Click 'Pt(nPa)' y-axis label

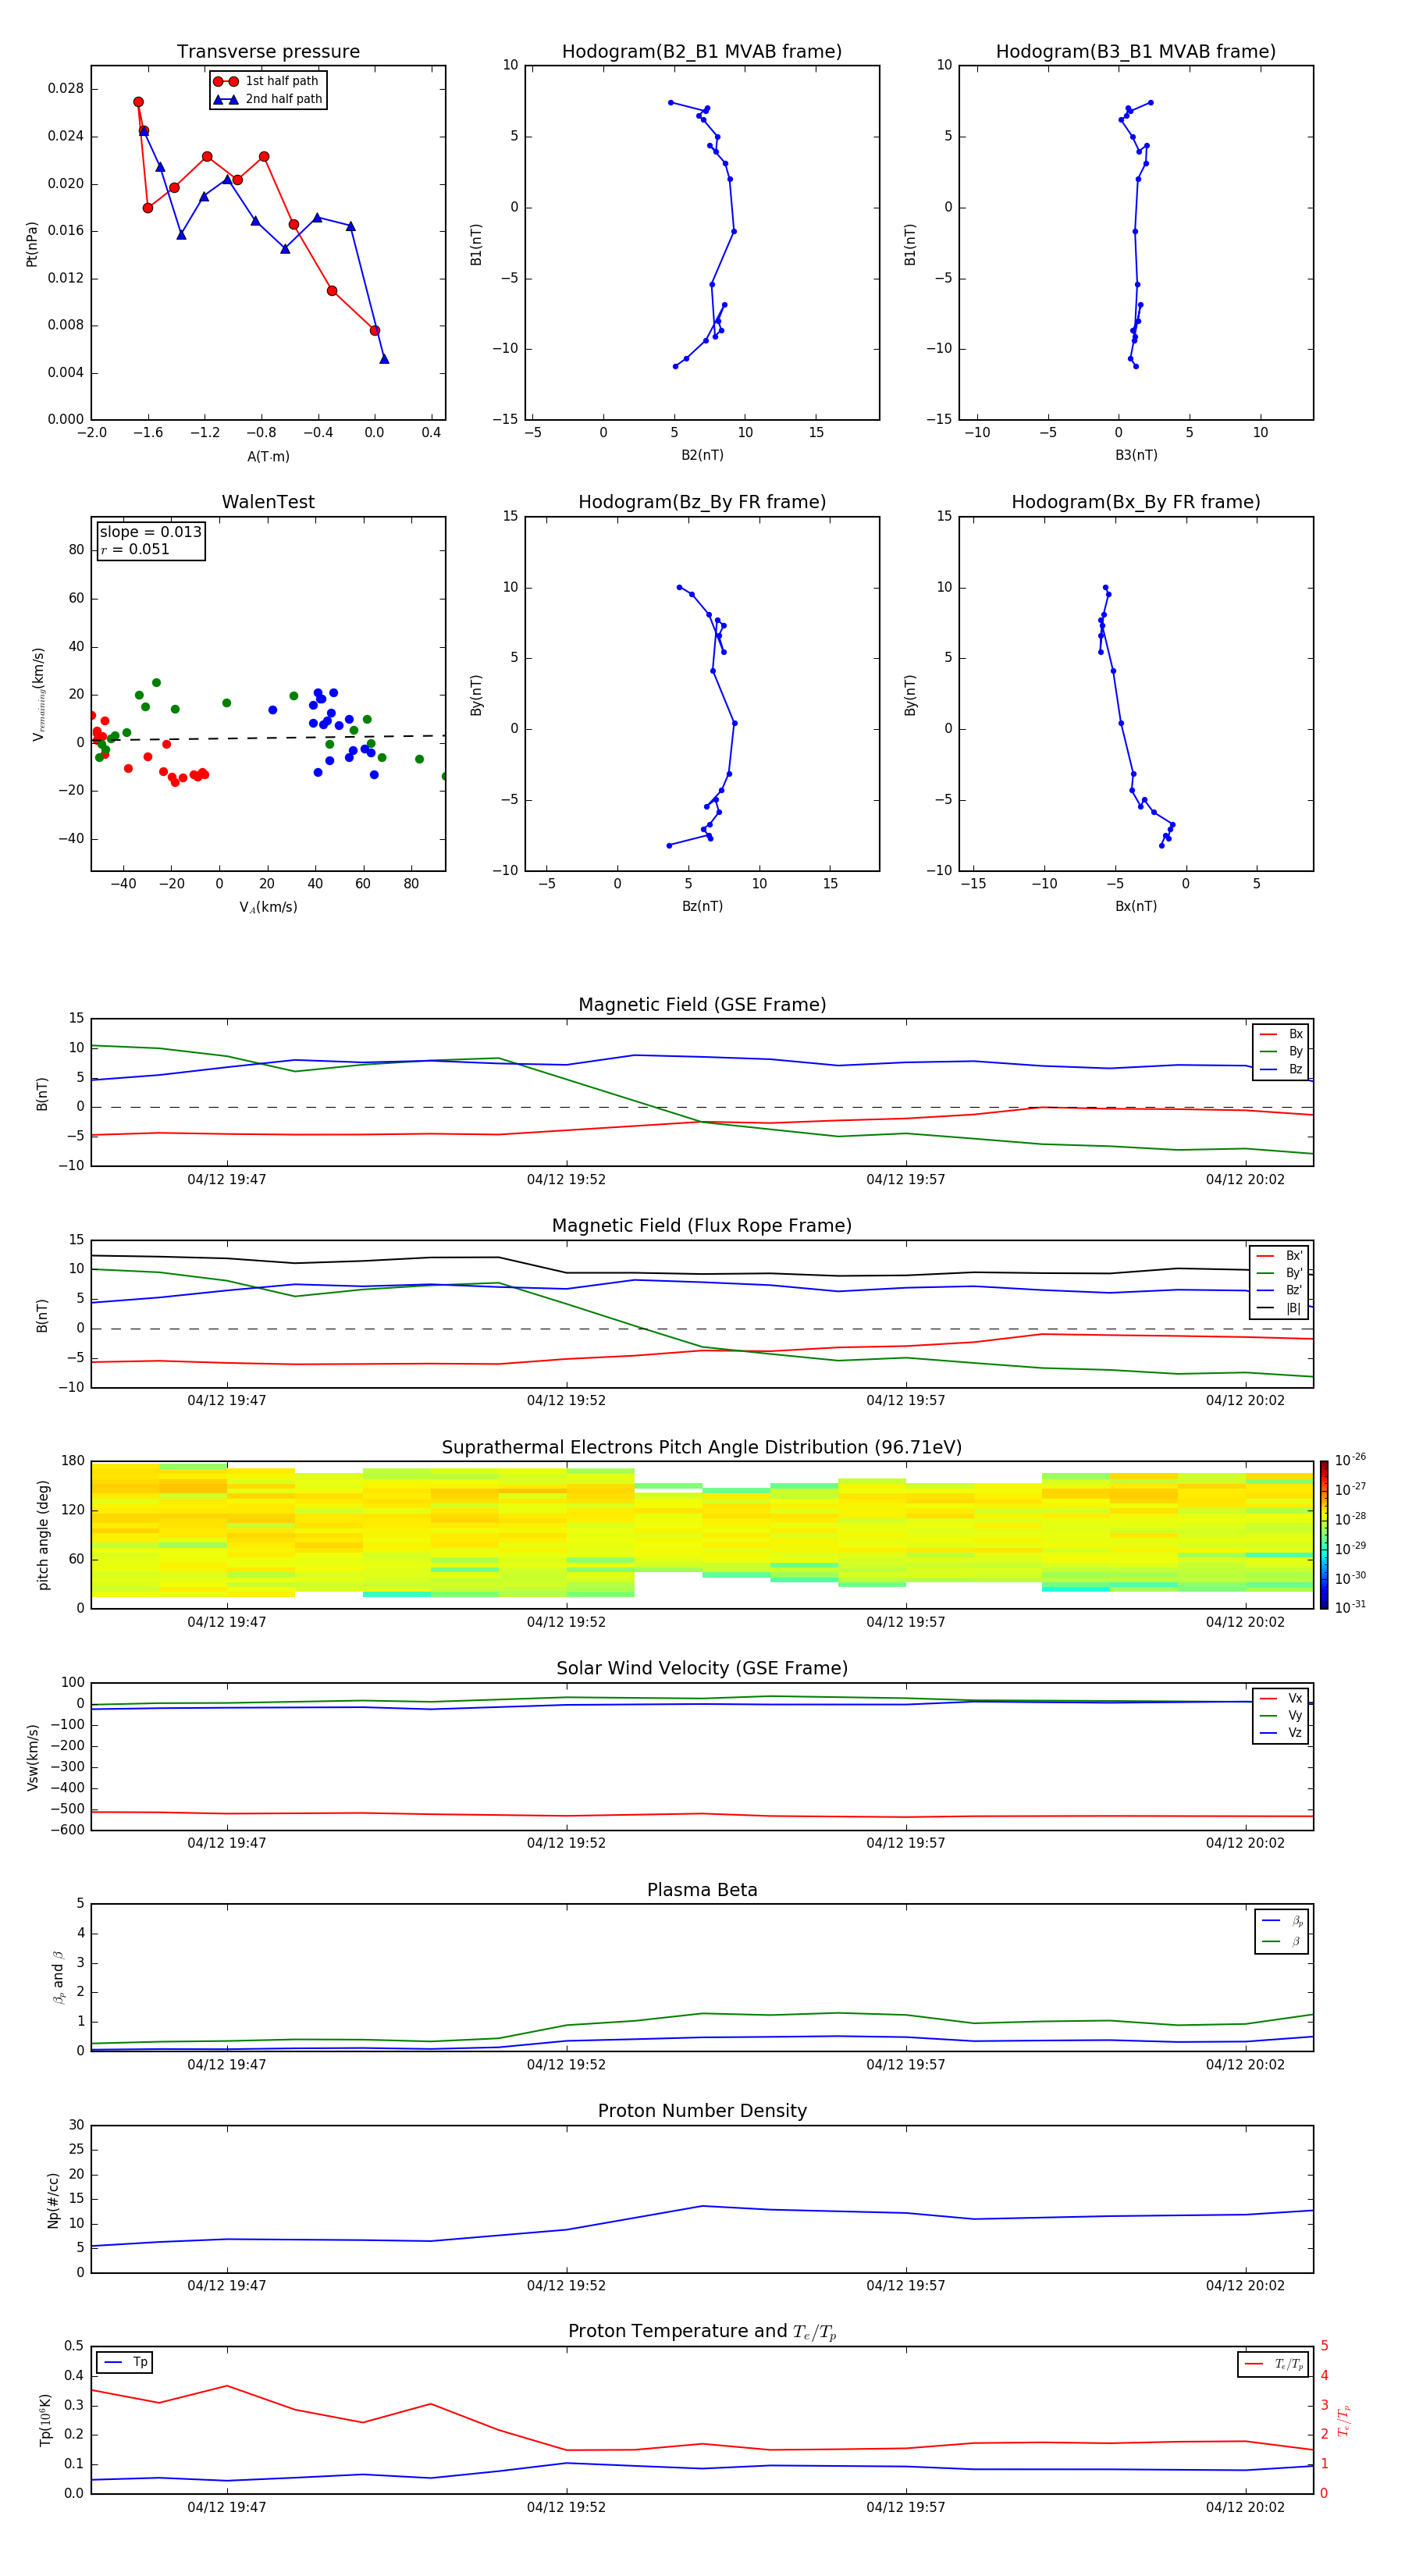[32, 243]
